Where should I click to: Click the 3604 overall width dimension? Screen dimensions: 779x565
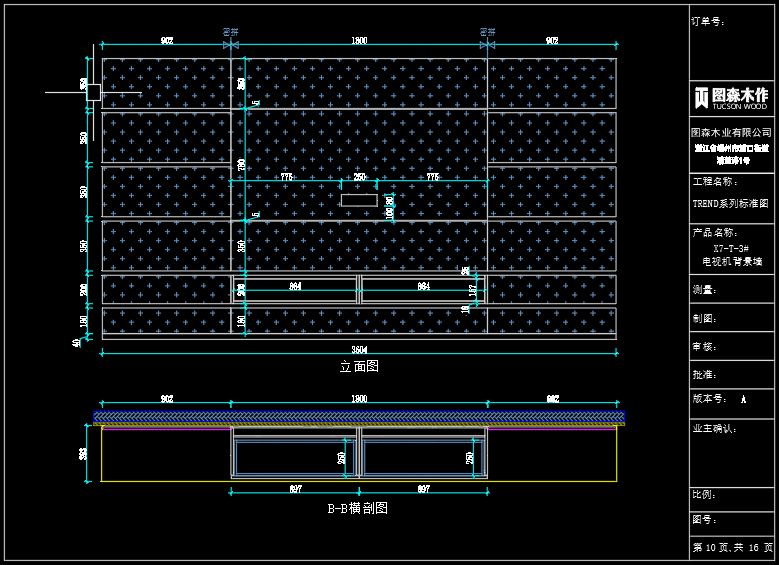pyautogui.click(x=359, y=349)
